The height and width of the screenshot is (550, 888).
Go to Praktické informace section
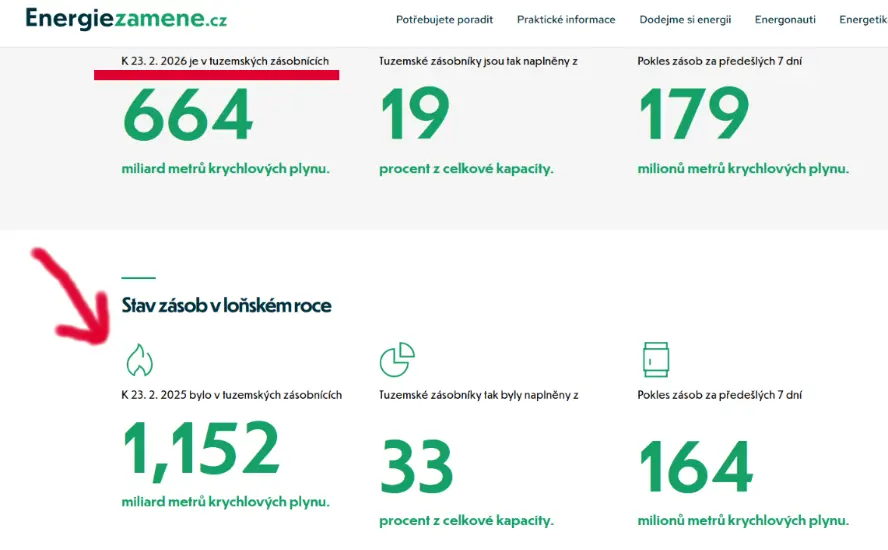566,20
